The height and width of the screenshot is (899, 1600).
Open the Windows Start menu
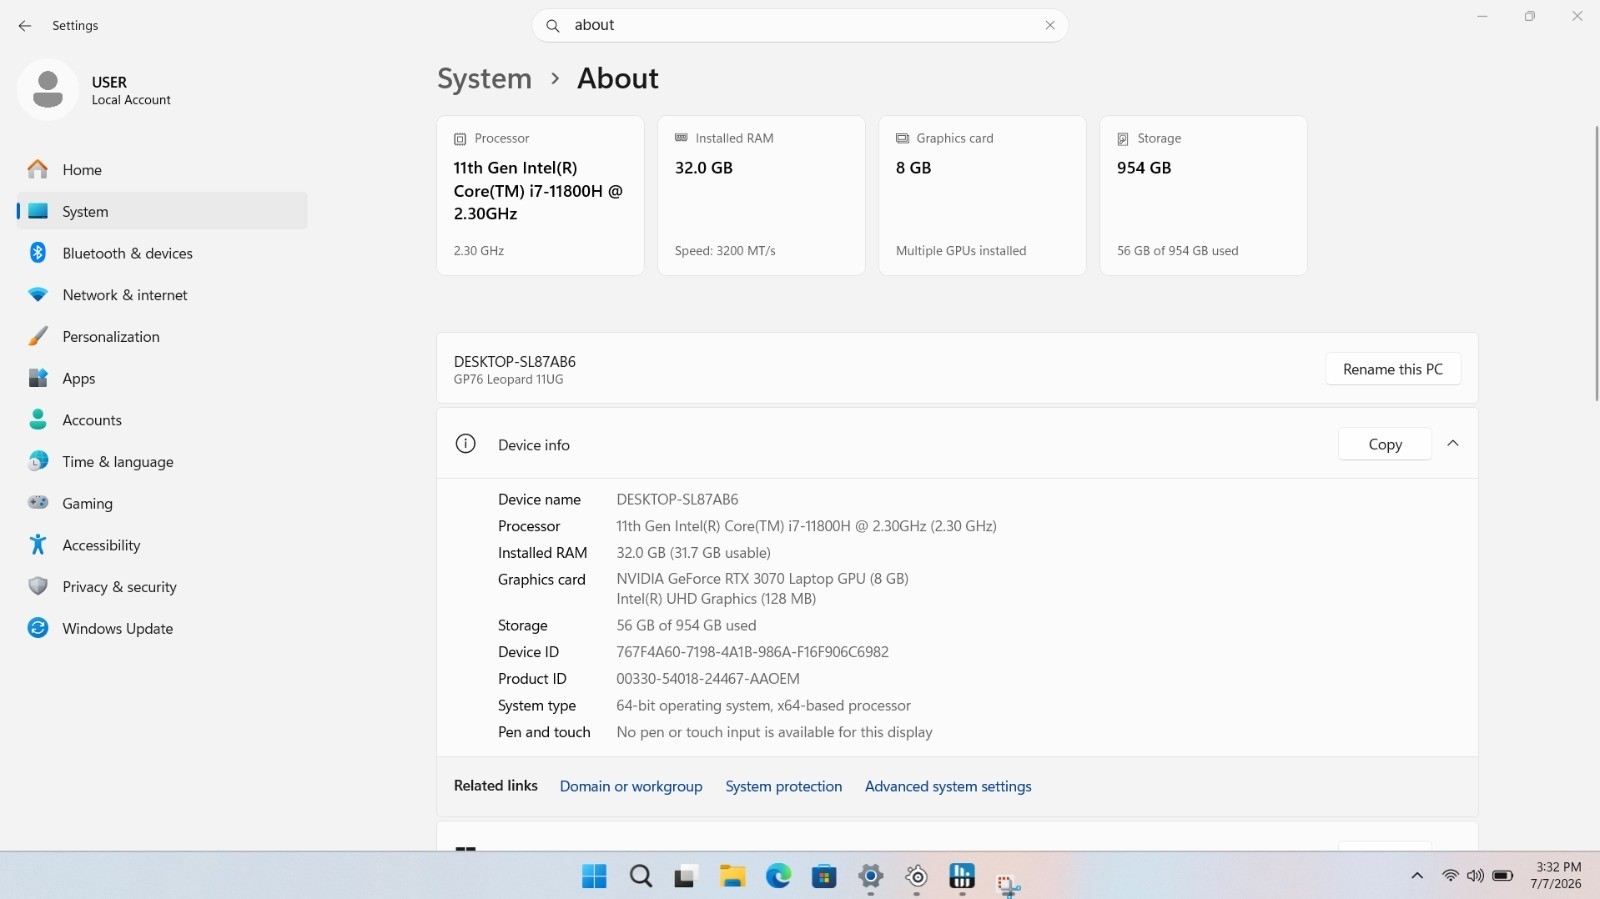coord(594,877)
